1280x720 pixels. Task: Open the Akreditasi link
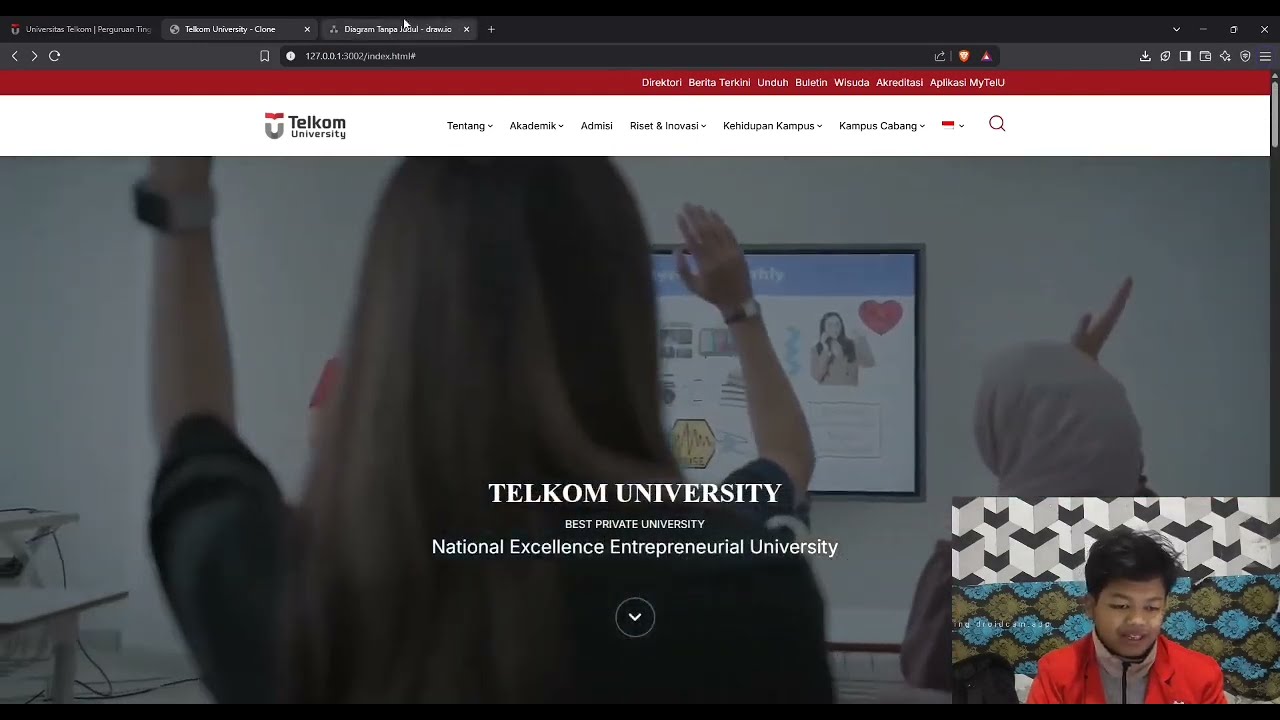[x=899, y=83]
